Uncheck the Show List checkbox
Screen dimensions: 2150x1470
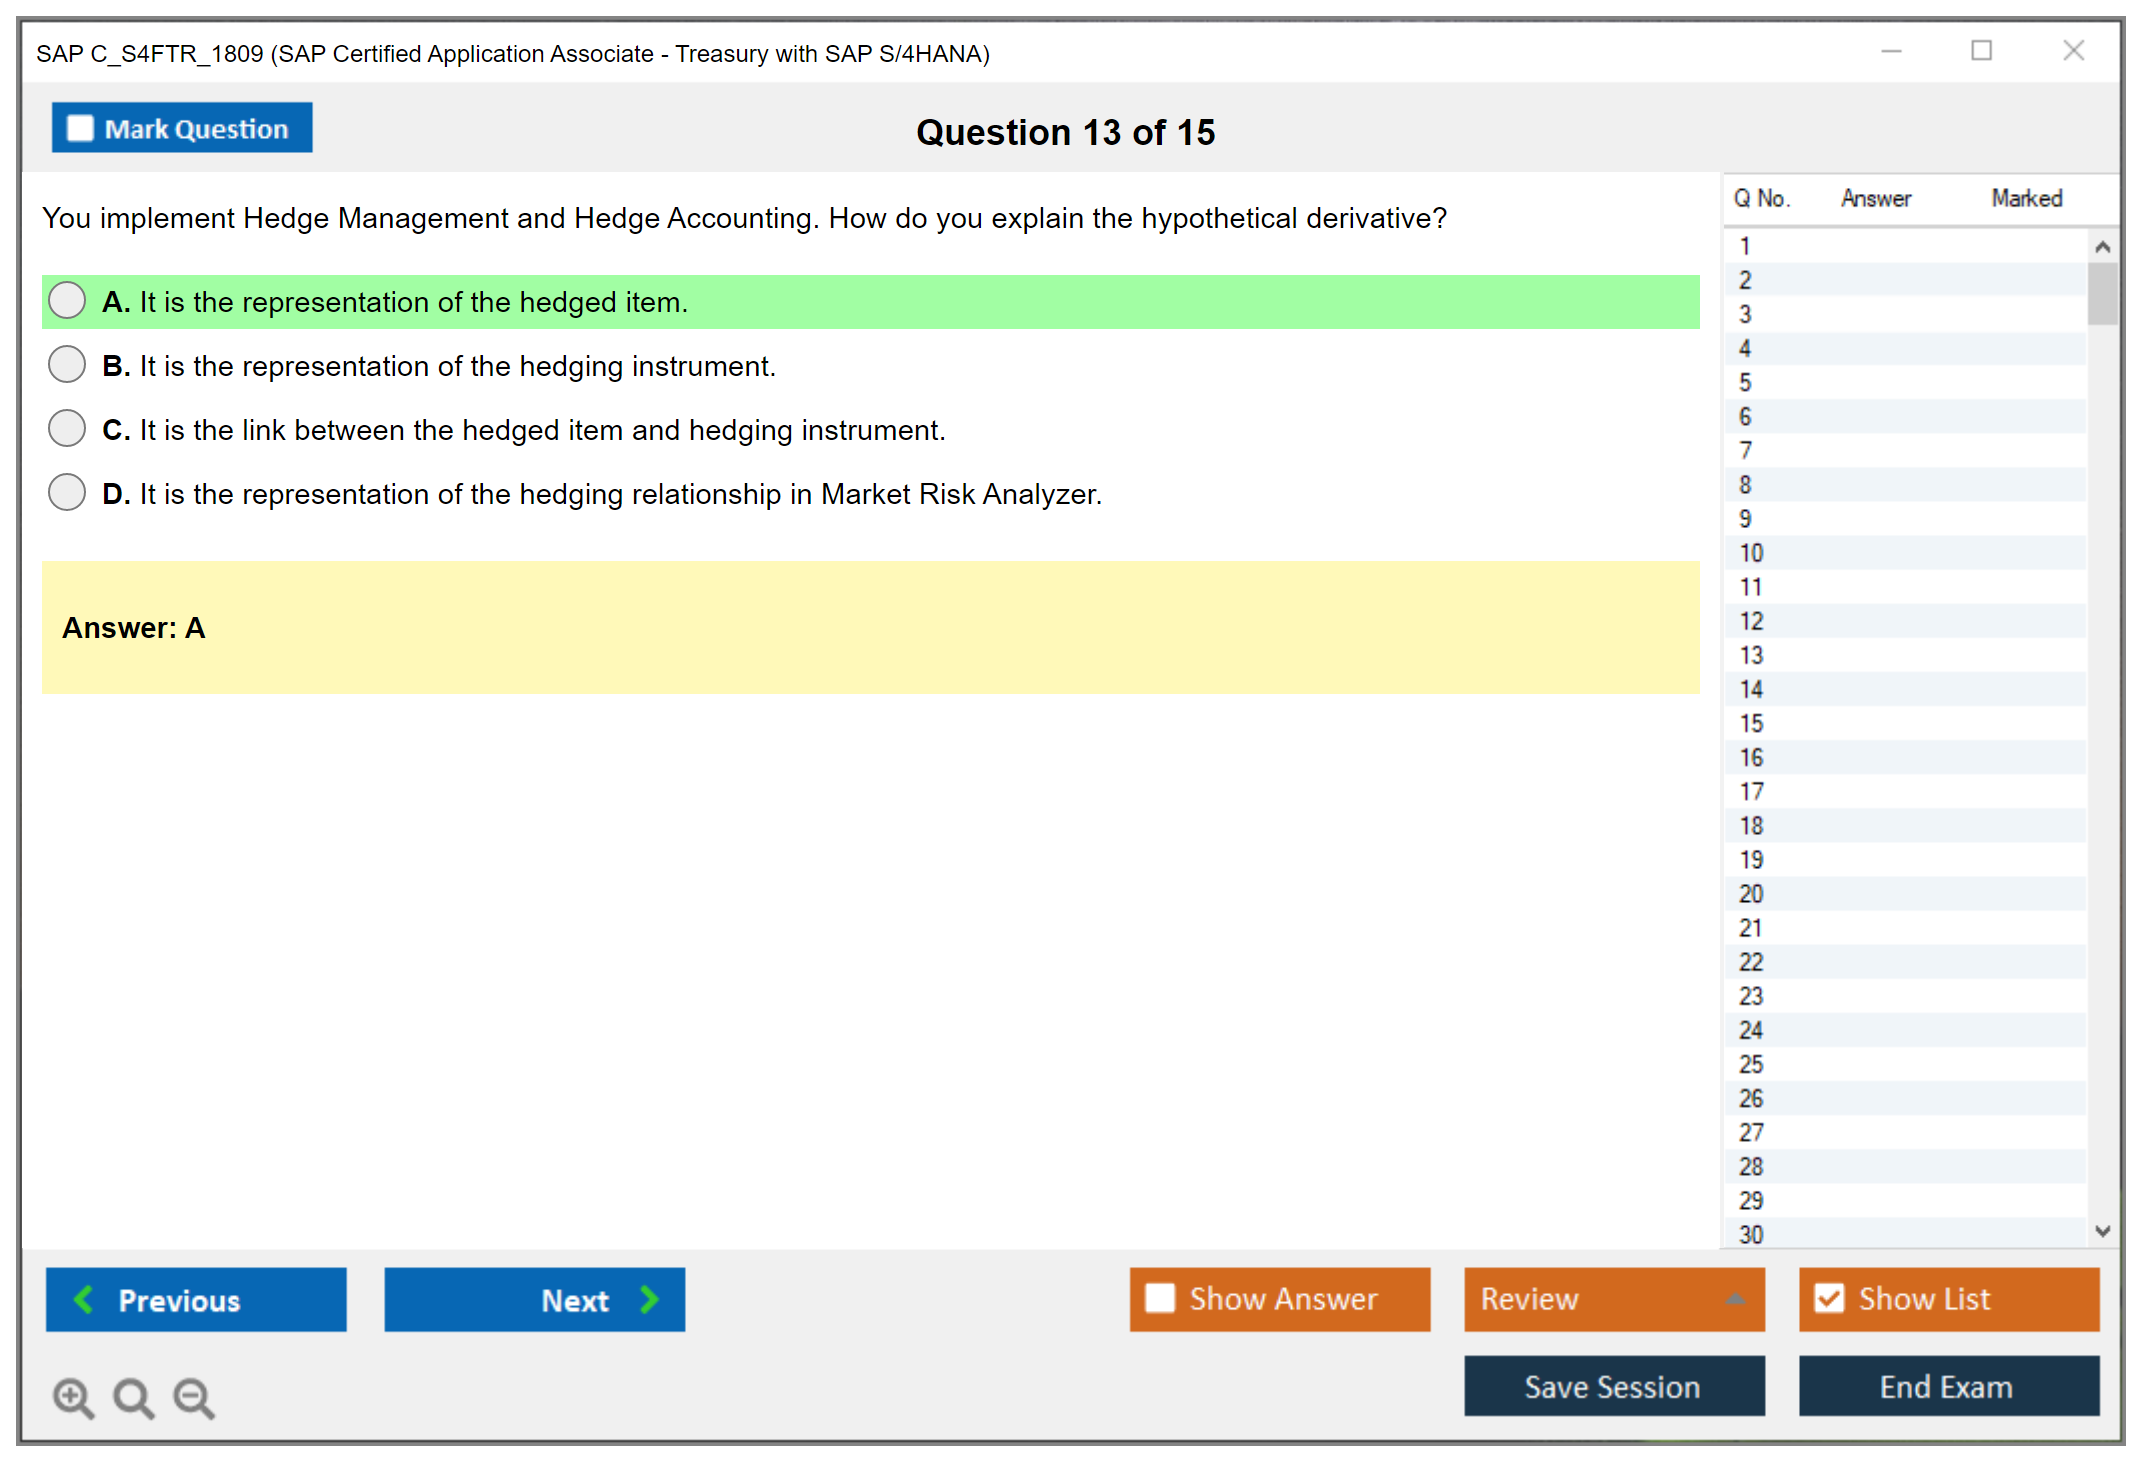coord(1829,1298)
